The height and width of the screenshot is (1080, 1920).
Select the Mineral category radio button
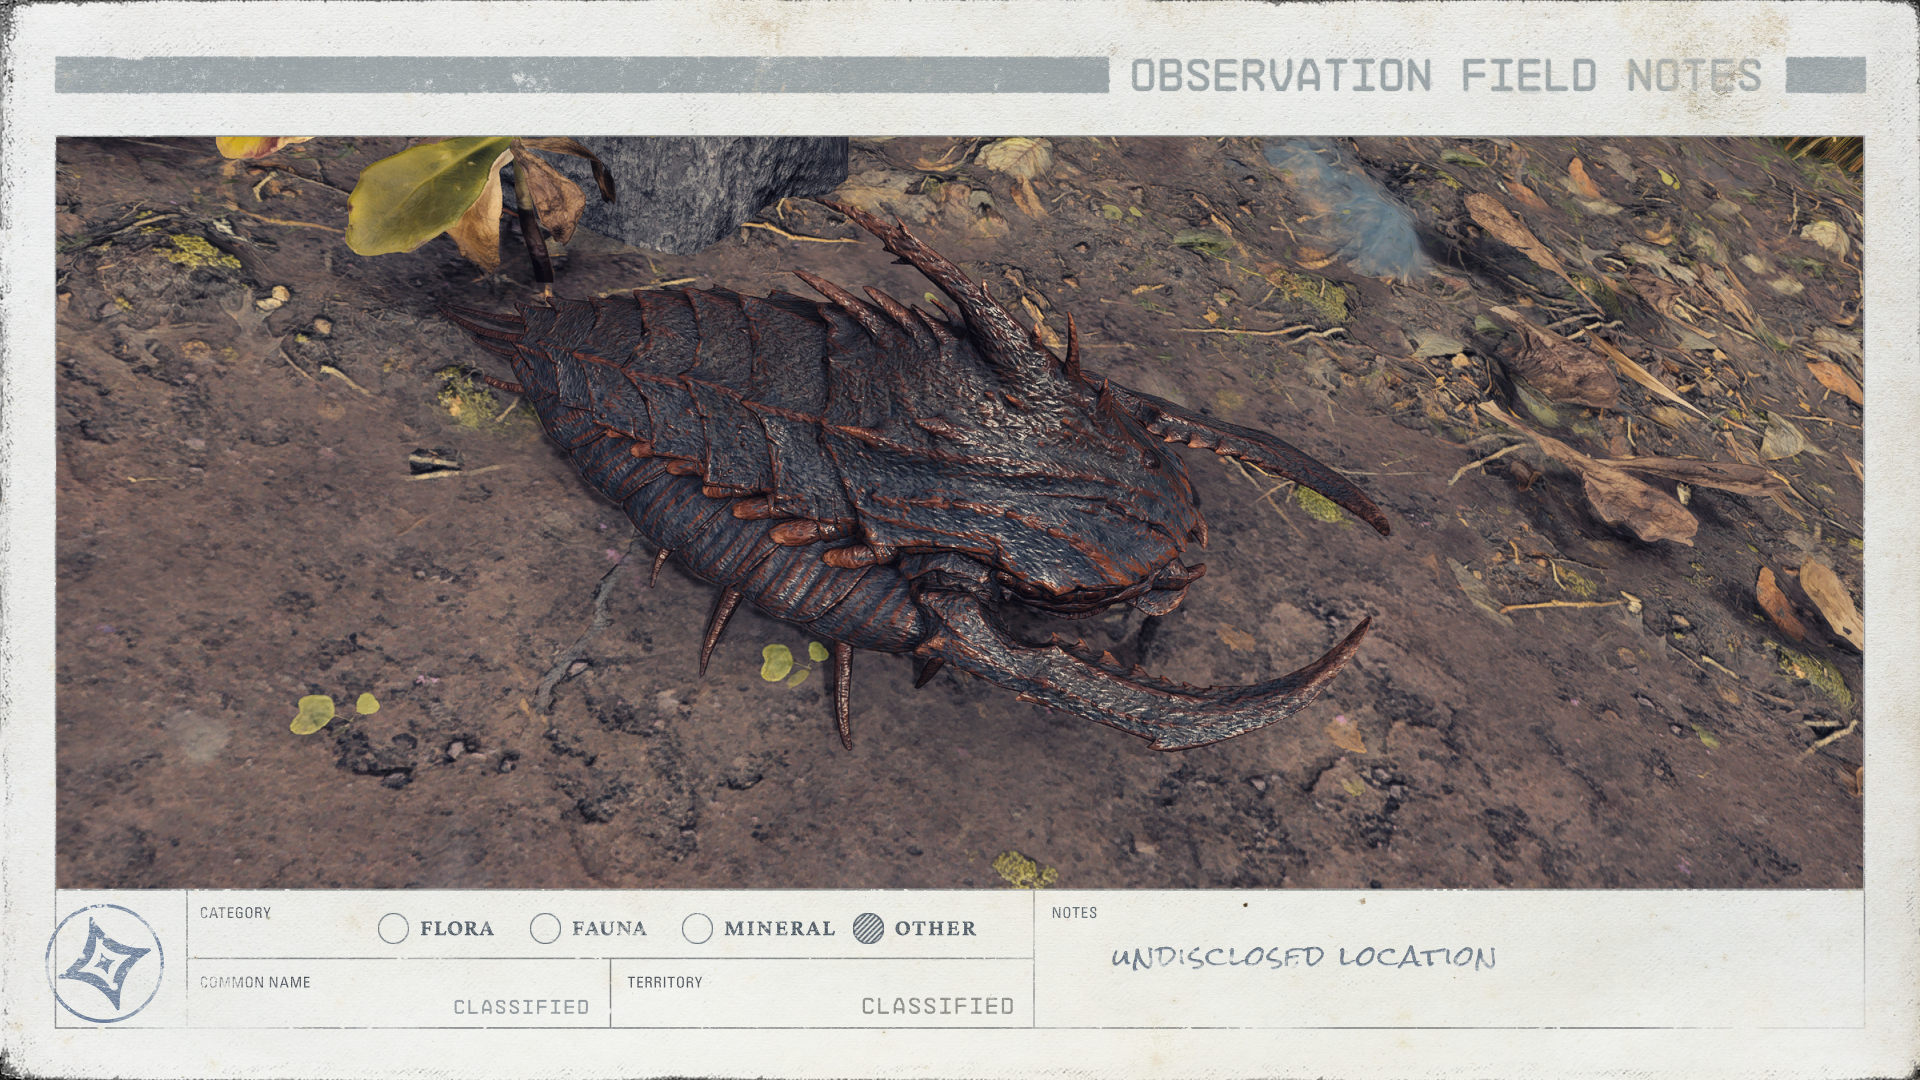(697, 928)
